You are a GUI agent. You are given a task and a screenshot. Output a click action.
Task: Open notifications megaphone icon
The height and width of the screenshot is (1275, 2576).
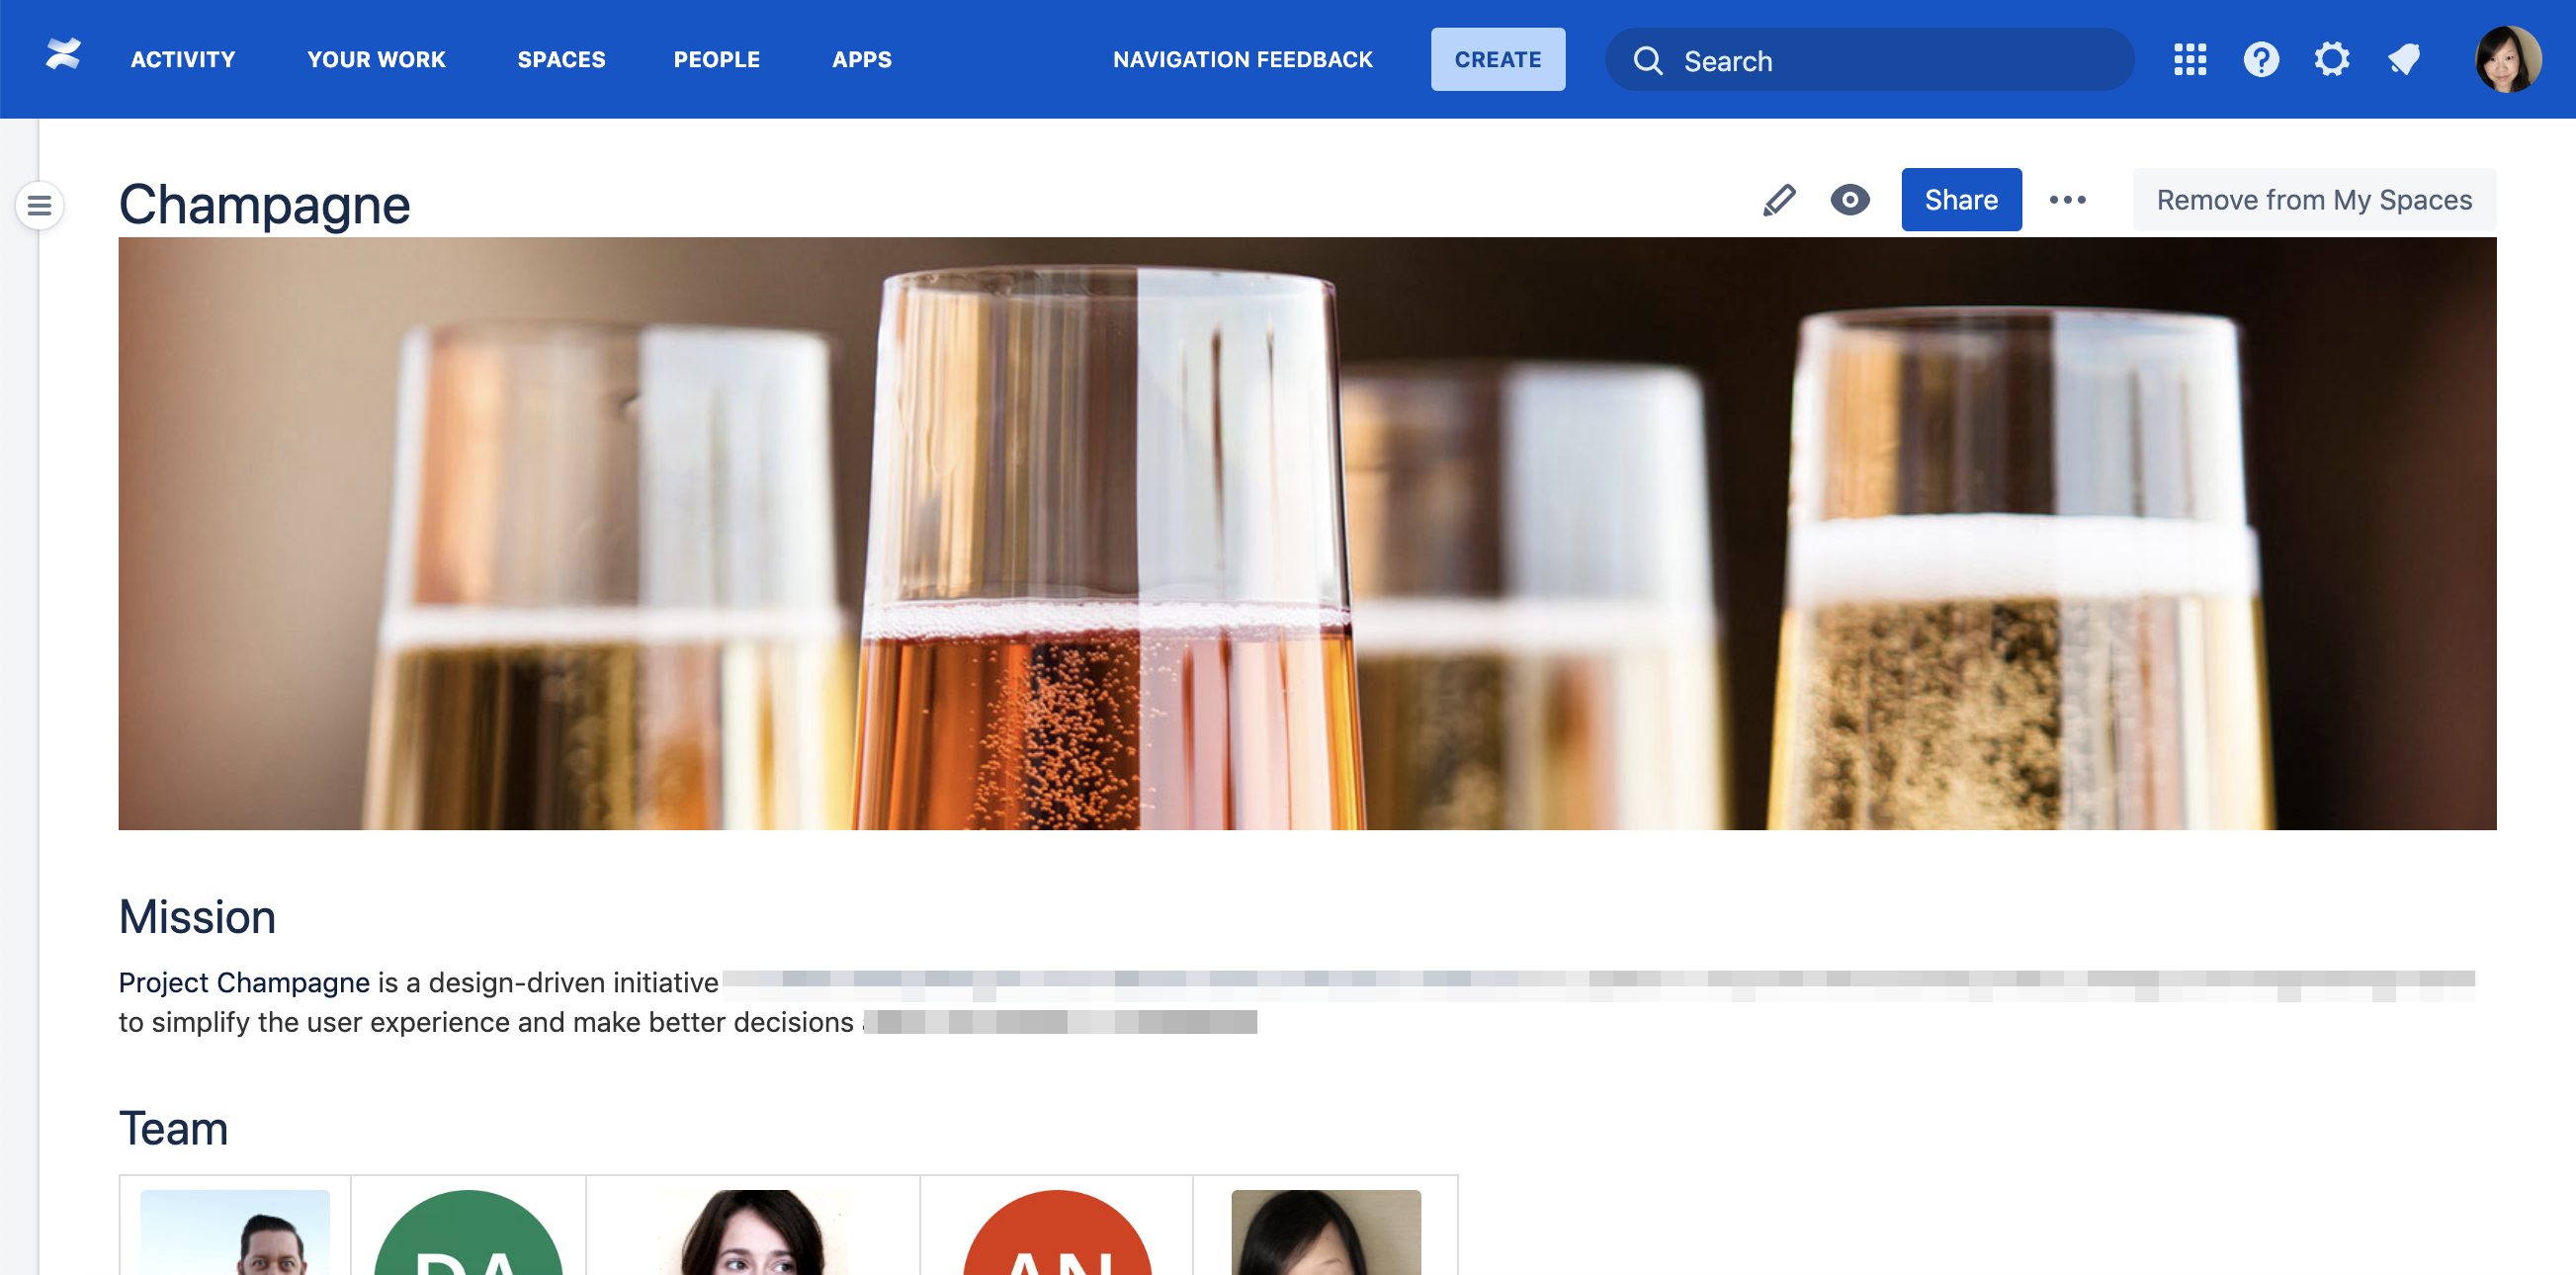[2403, 59]
